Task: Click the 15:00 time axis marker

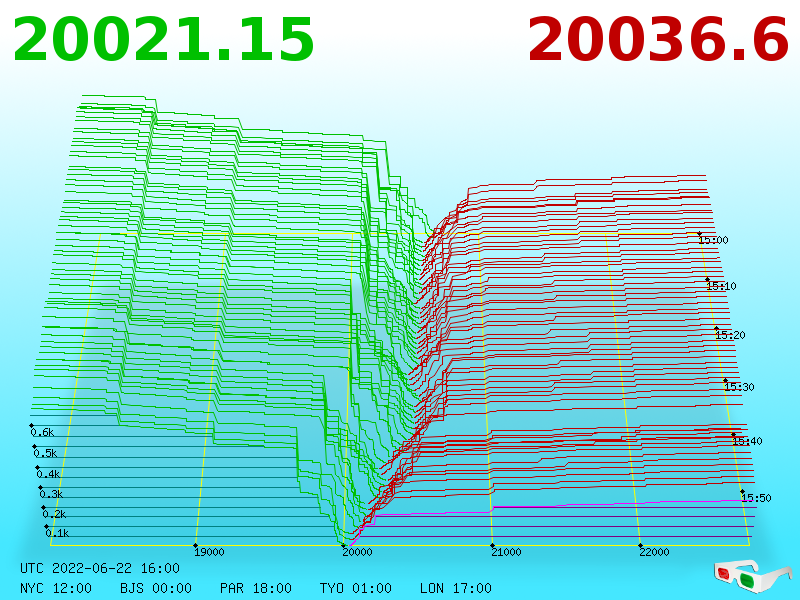Action: coord(713,240)
